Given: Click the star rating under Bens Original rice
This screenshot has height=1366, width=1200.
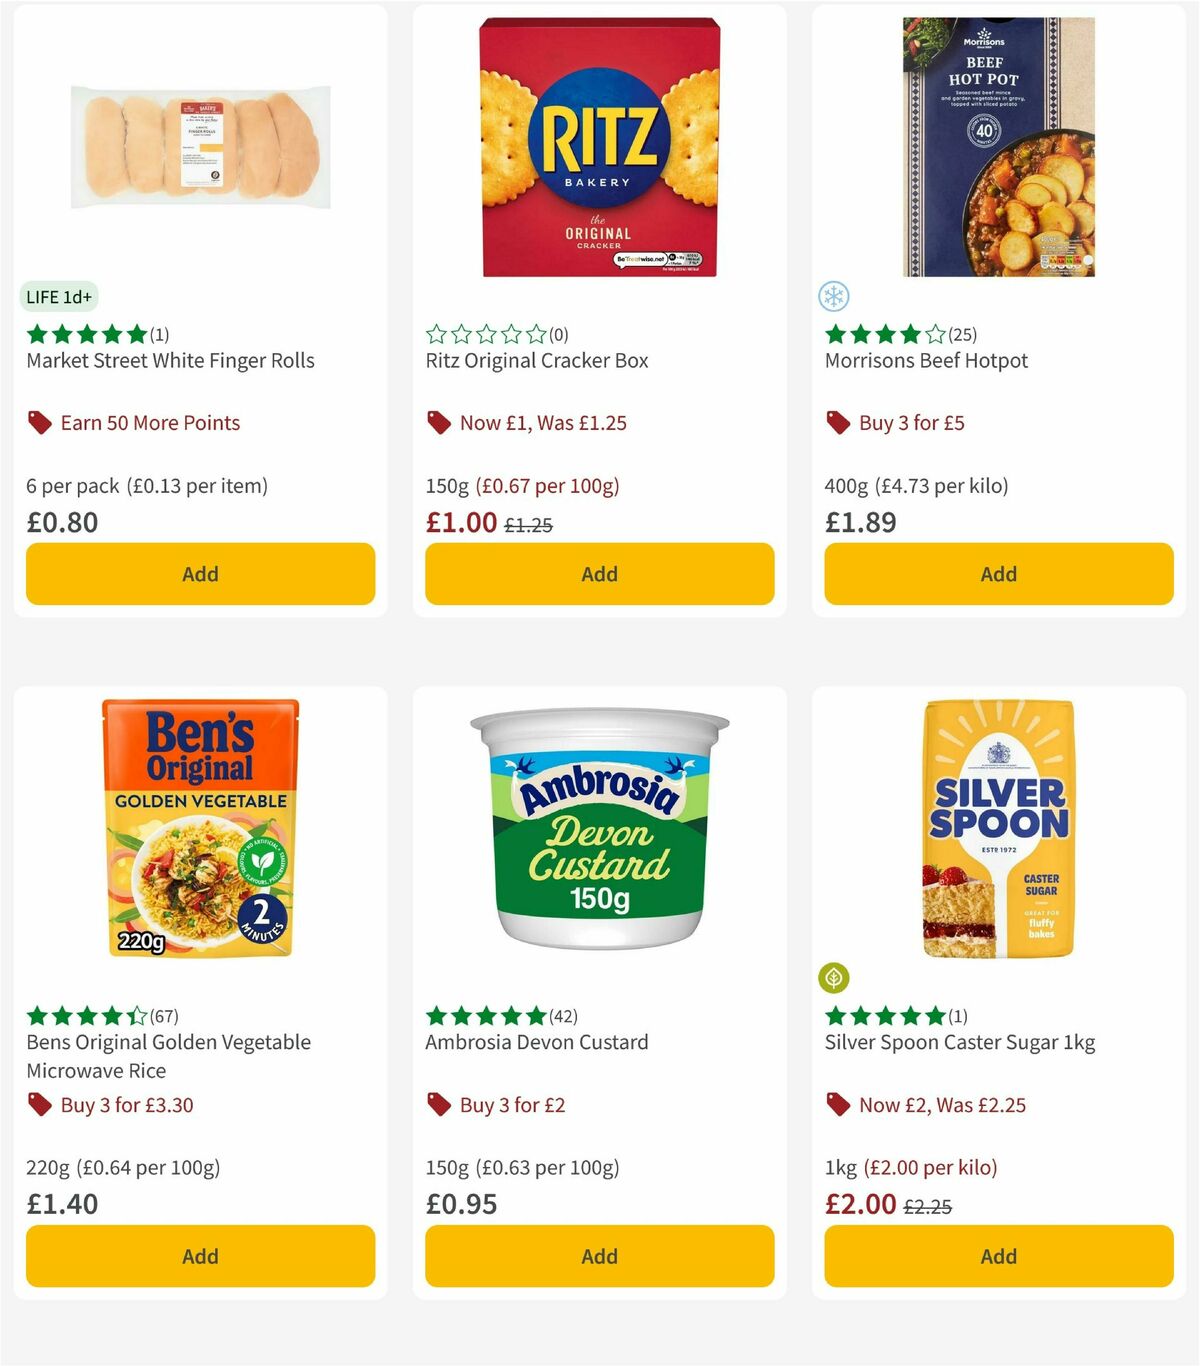Looking at the screenshot, I should [x=88, y=1015].
